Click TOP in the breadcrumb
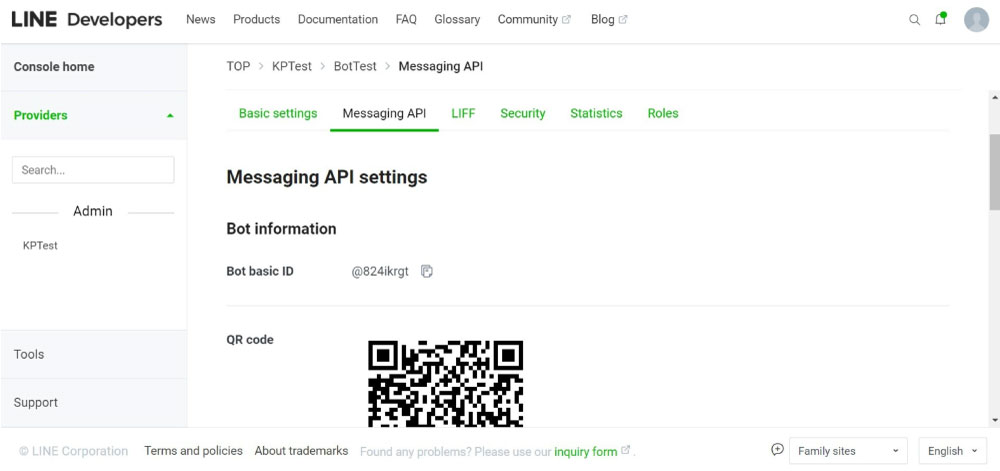This screenshot has width=1000, height=471. (x=239, y=66)
